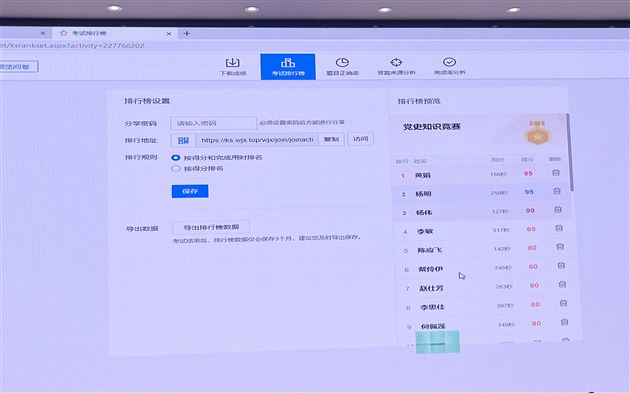Delete the rank 3 杨伟 entry
The image size is (630, 393).
coord(558,209)
